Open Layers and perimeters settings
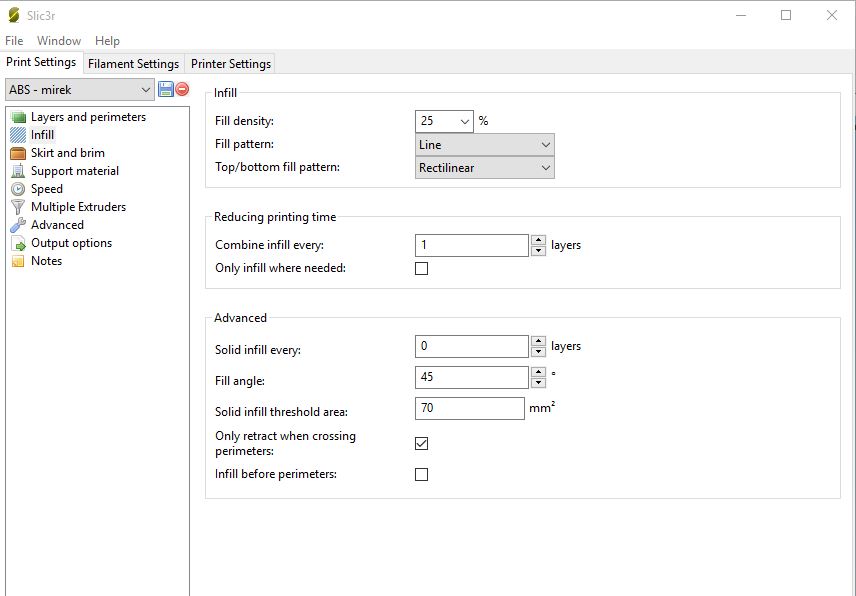The width and height of the screenshot is (856, 596). click(x=88, y=117)
